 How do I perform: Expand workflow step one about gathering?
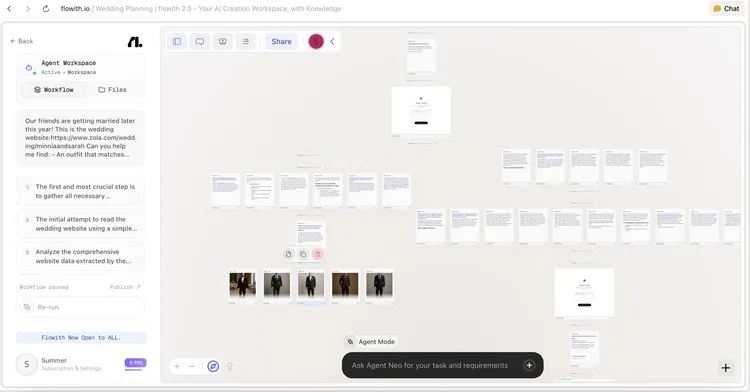(x=80, y=191)
